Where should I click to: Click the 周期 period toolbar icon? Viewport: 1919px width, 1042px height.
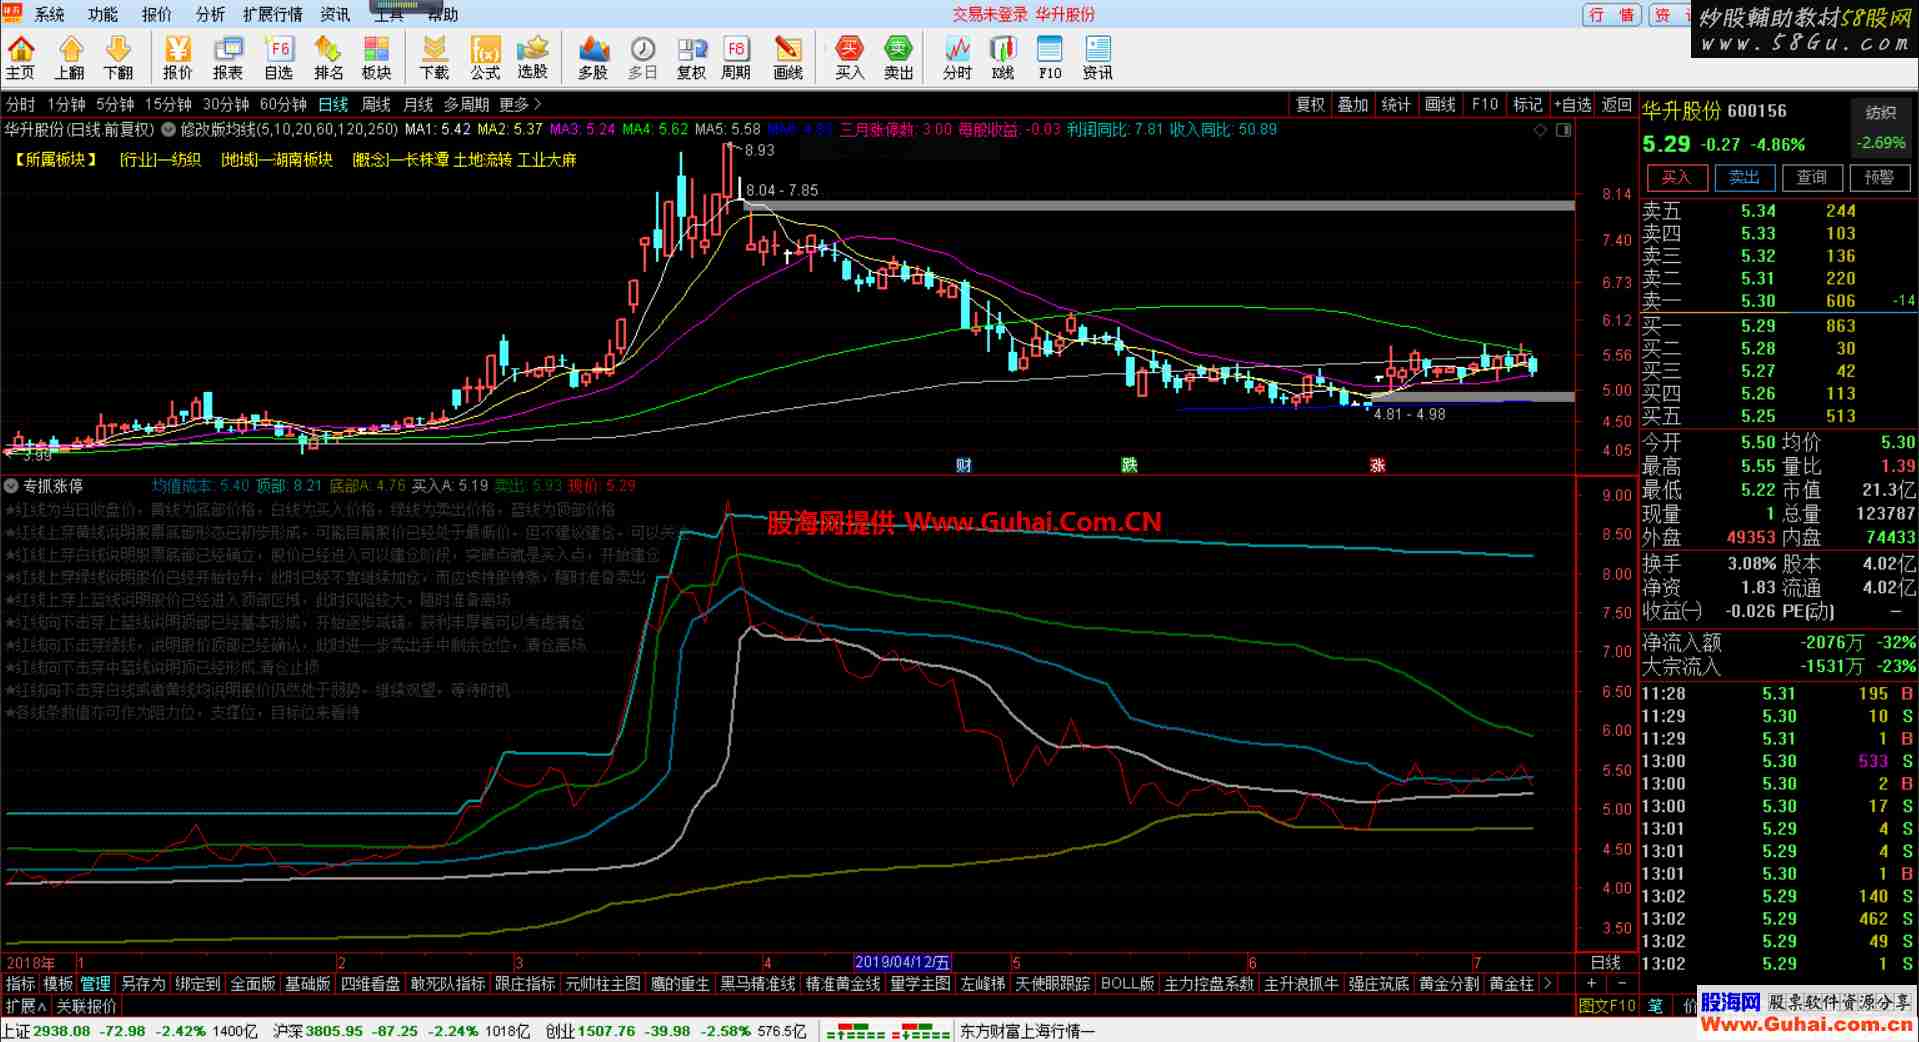click(736, 58)
